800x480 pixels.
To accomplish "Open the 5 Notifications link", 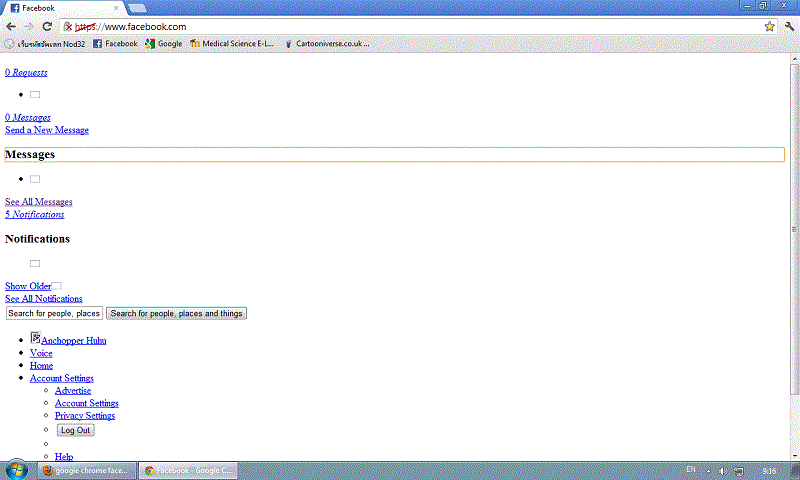I will coord(35,215).
